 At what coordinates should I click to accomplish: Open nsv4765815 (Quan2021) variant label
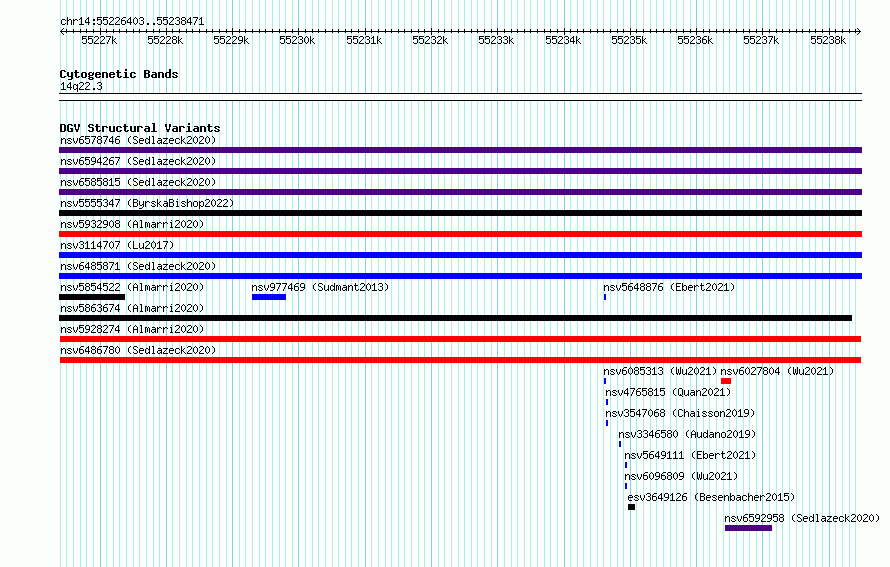pyautogui.click(x=668, y=392)
